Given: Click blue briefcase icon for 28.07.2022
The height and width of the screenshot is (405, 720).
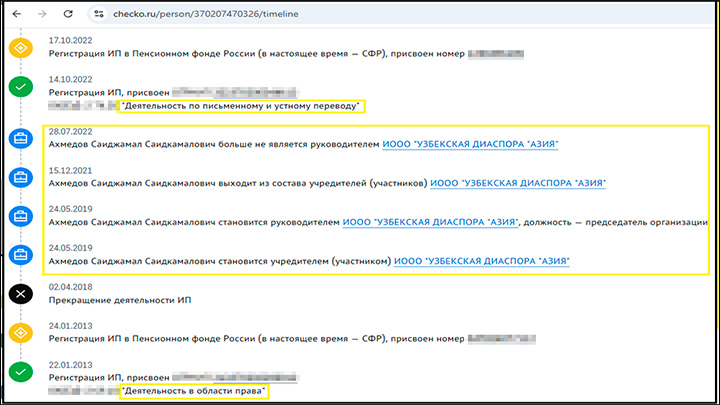Looking at the screenshot, I should coord(20,138).
